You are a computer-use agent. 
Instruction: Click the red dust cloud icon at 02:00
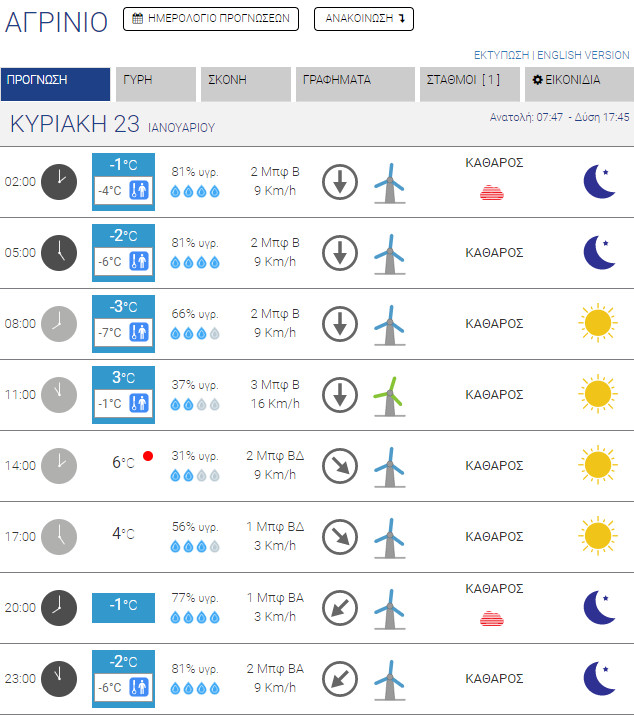coord(494,192)
